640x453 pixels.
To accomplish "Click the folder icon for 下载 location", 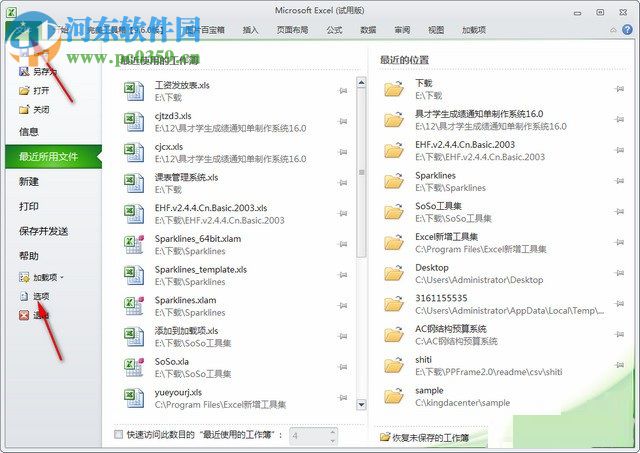I will pyautogui.click(x=394, y=89).
